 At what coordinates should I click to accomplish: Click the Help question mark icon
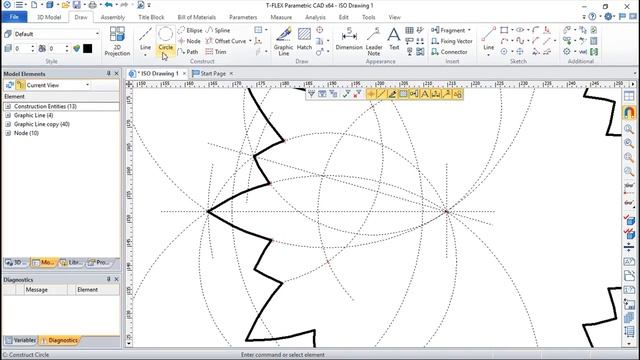pos(592,17)
